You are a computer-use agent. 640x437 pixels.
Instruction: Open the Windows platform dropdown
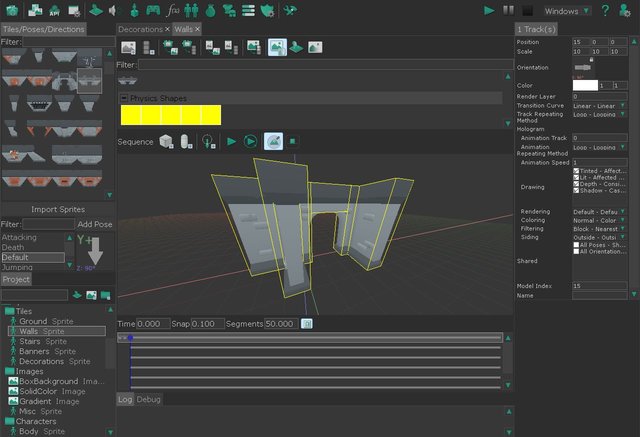click(x=567, y=11)
